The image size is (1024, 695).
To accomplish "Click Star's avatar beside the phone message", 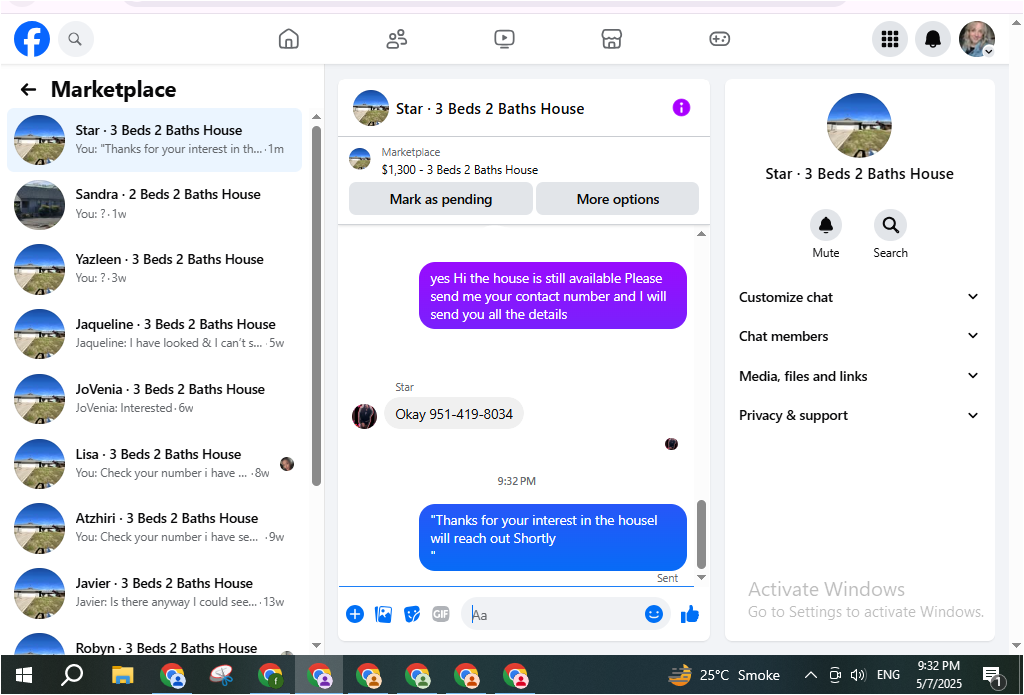I will tap(364, 416).
